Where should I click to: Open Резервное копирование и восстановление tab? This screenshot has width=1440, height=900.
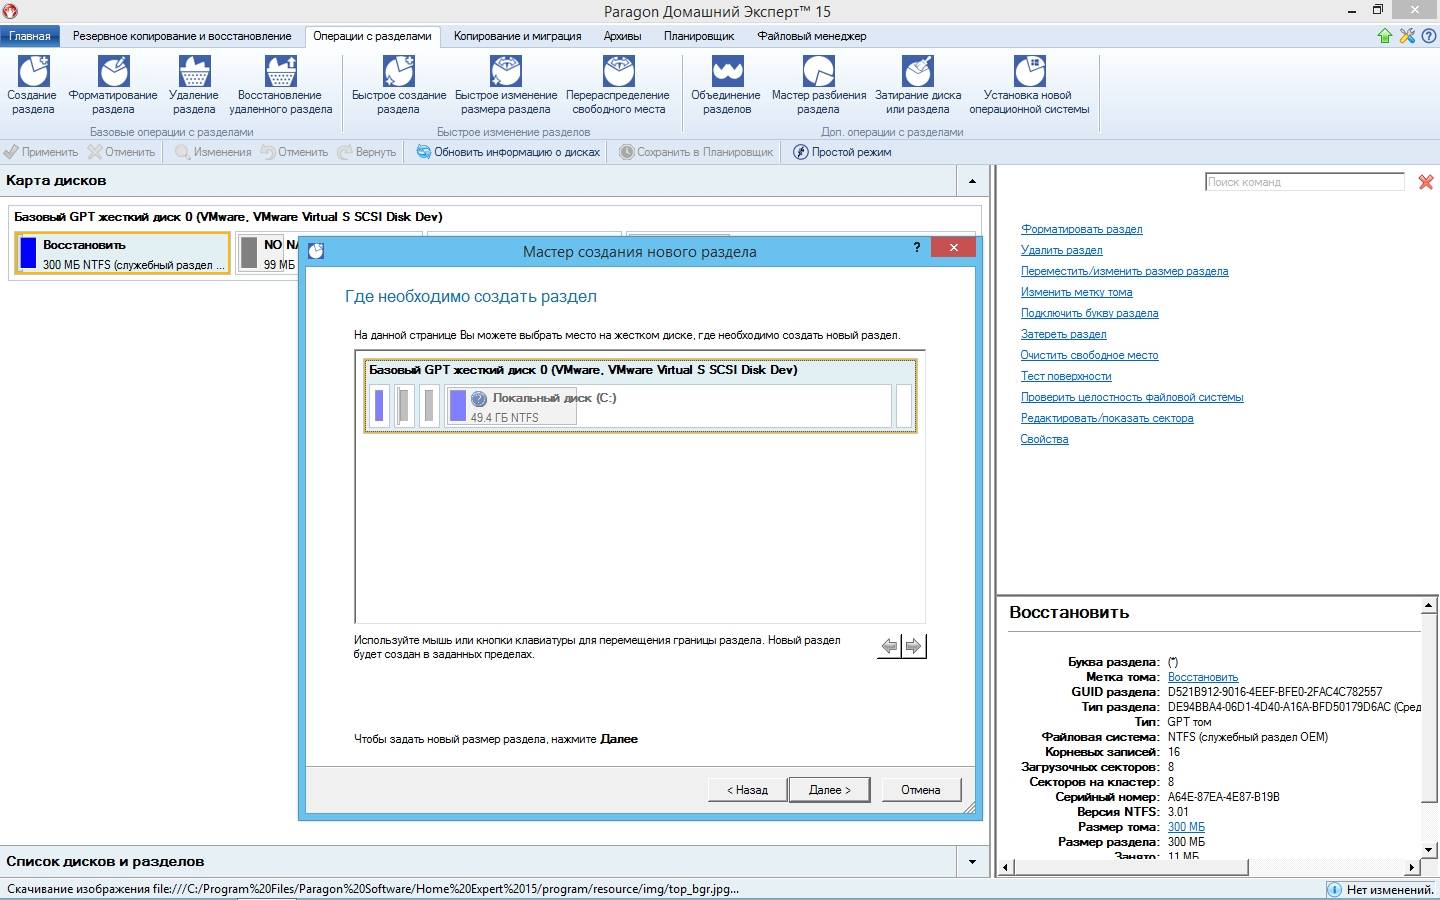[182, 36]
